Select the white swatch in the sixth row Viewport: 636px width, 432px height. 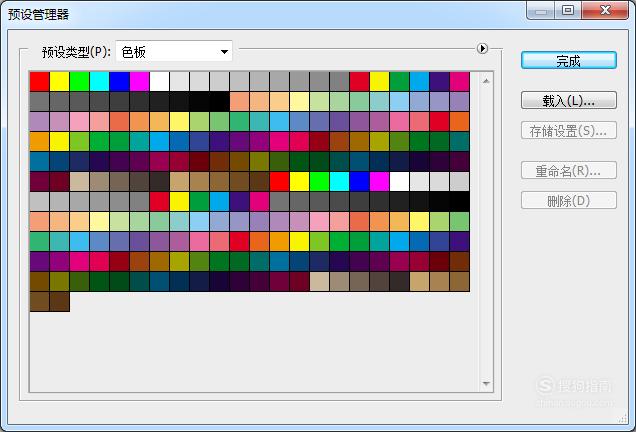400,181
